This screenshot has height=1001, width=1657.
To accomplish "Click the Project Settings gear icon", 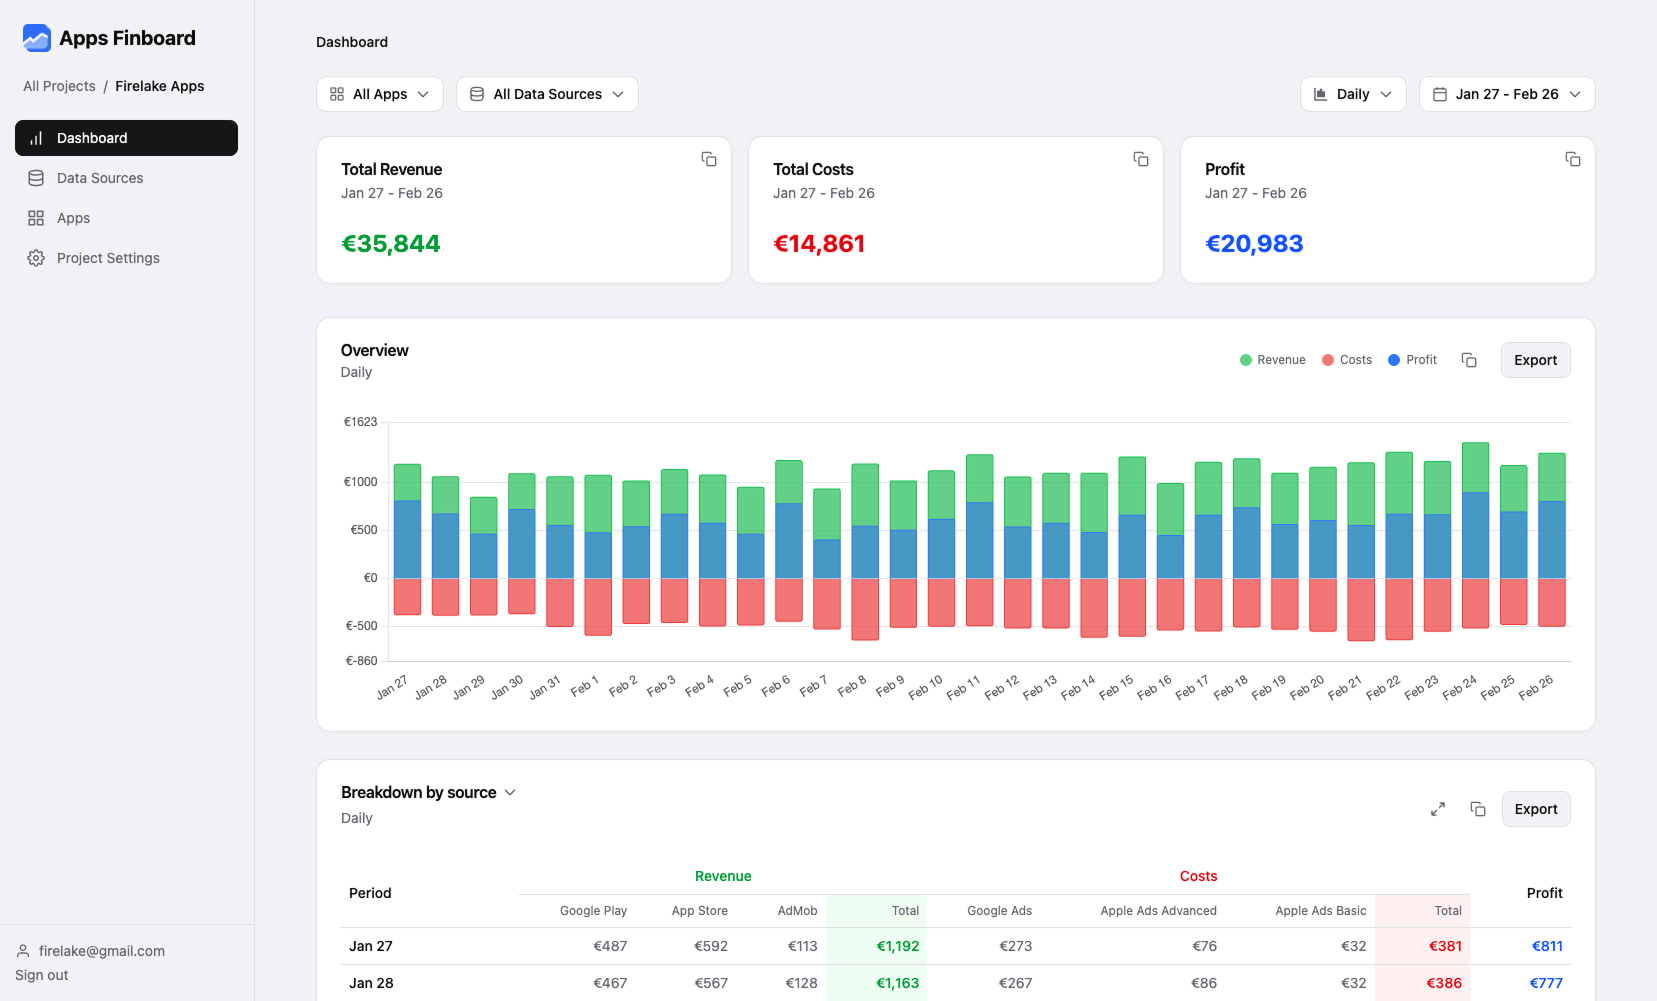I will coord(36,258).
